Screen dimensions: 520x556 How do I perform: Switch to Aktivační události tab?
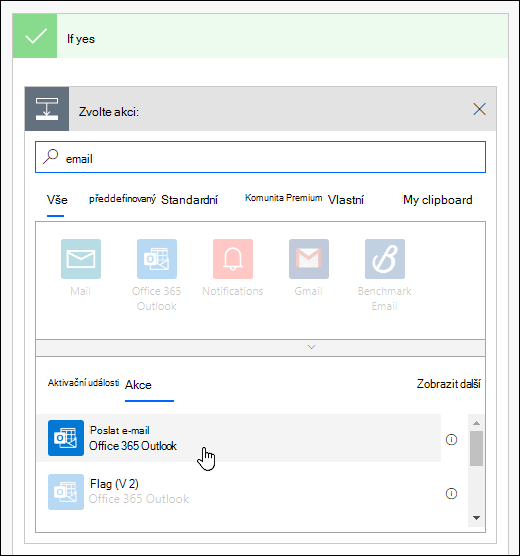click(x=83, y=383)
